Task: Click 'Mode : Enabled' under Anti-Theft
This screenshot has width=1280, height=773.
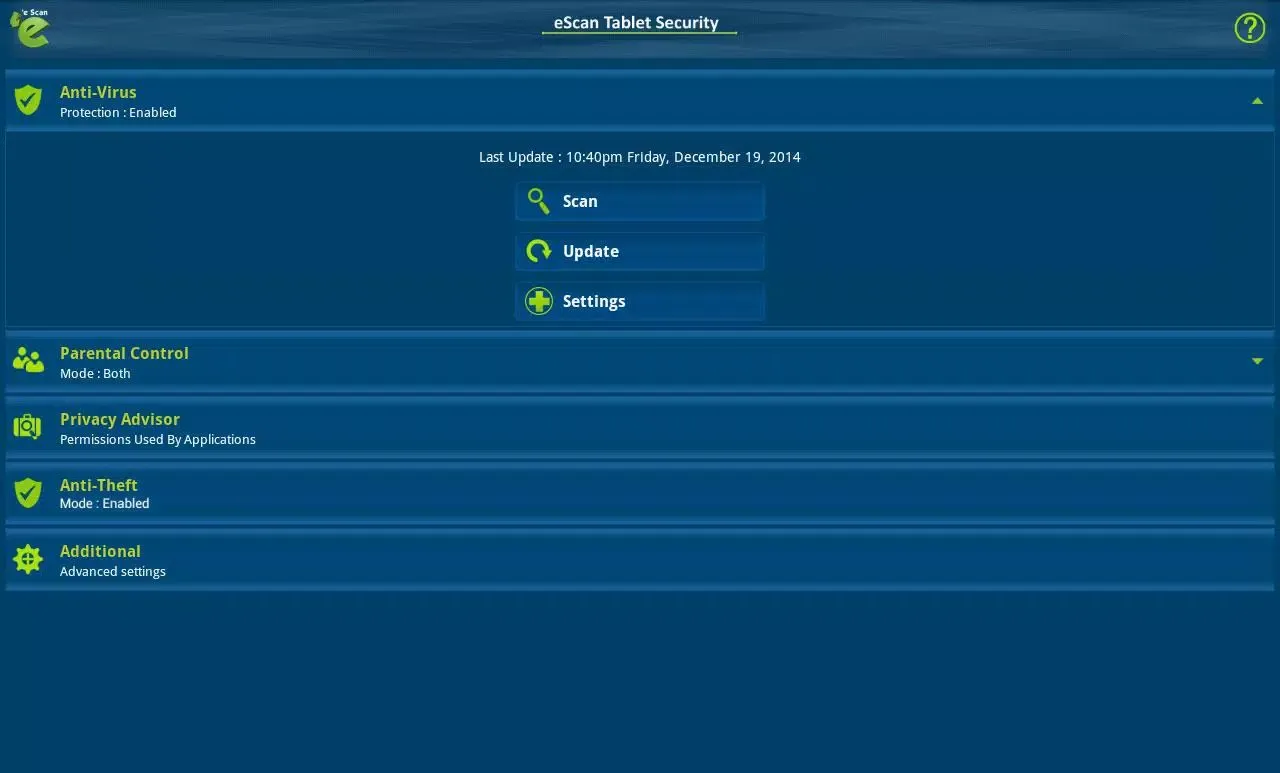Action: (x=105, y=504)
